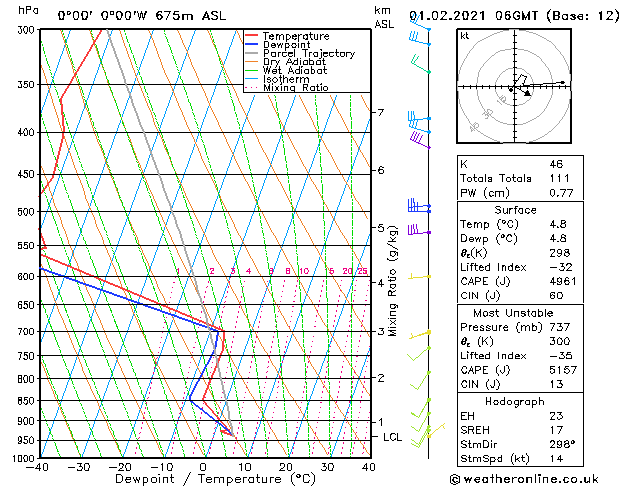Click the weatheronline.co.uk copyright text
The image size is (629, 486).
click(524, 479)
